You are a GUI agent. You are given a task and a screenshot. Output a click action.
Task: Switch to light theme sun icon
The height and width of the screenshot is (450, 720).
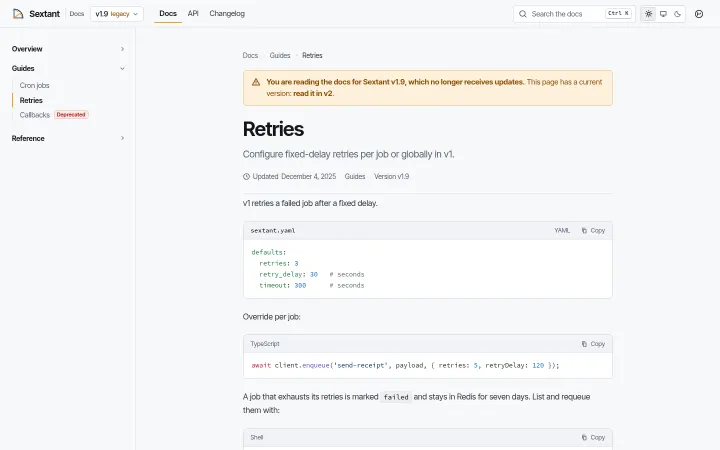pyautogui.click(x=648, y=14)
